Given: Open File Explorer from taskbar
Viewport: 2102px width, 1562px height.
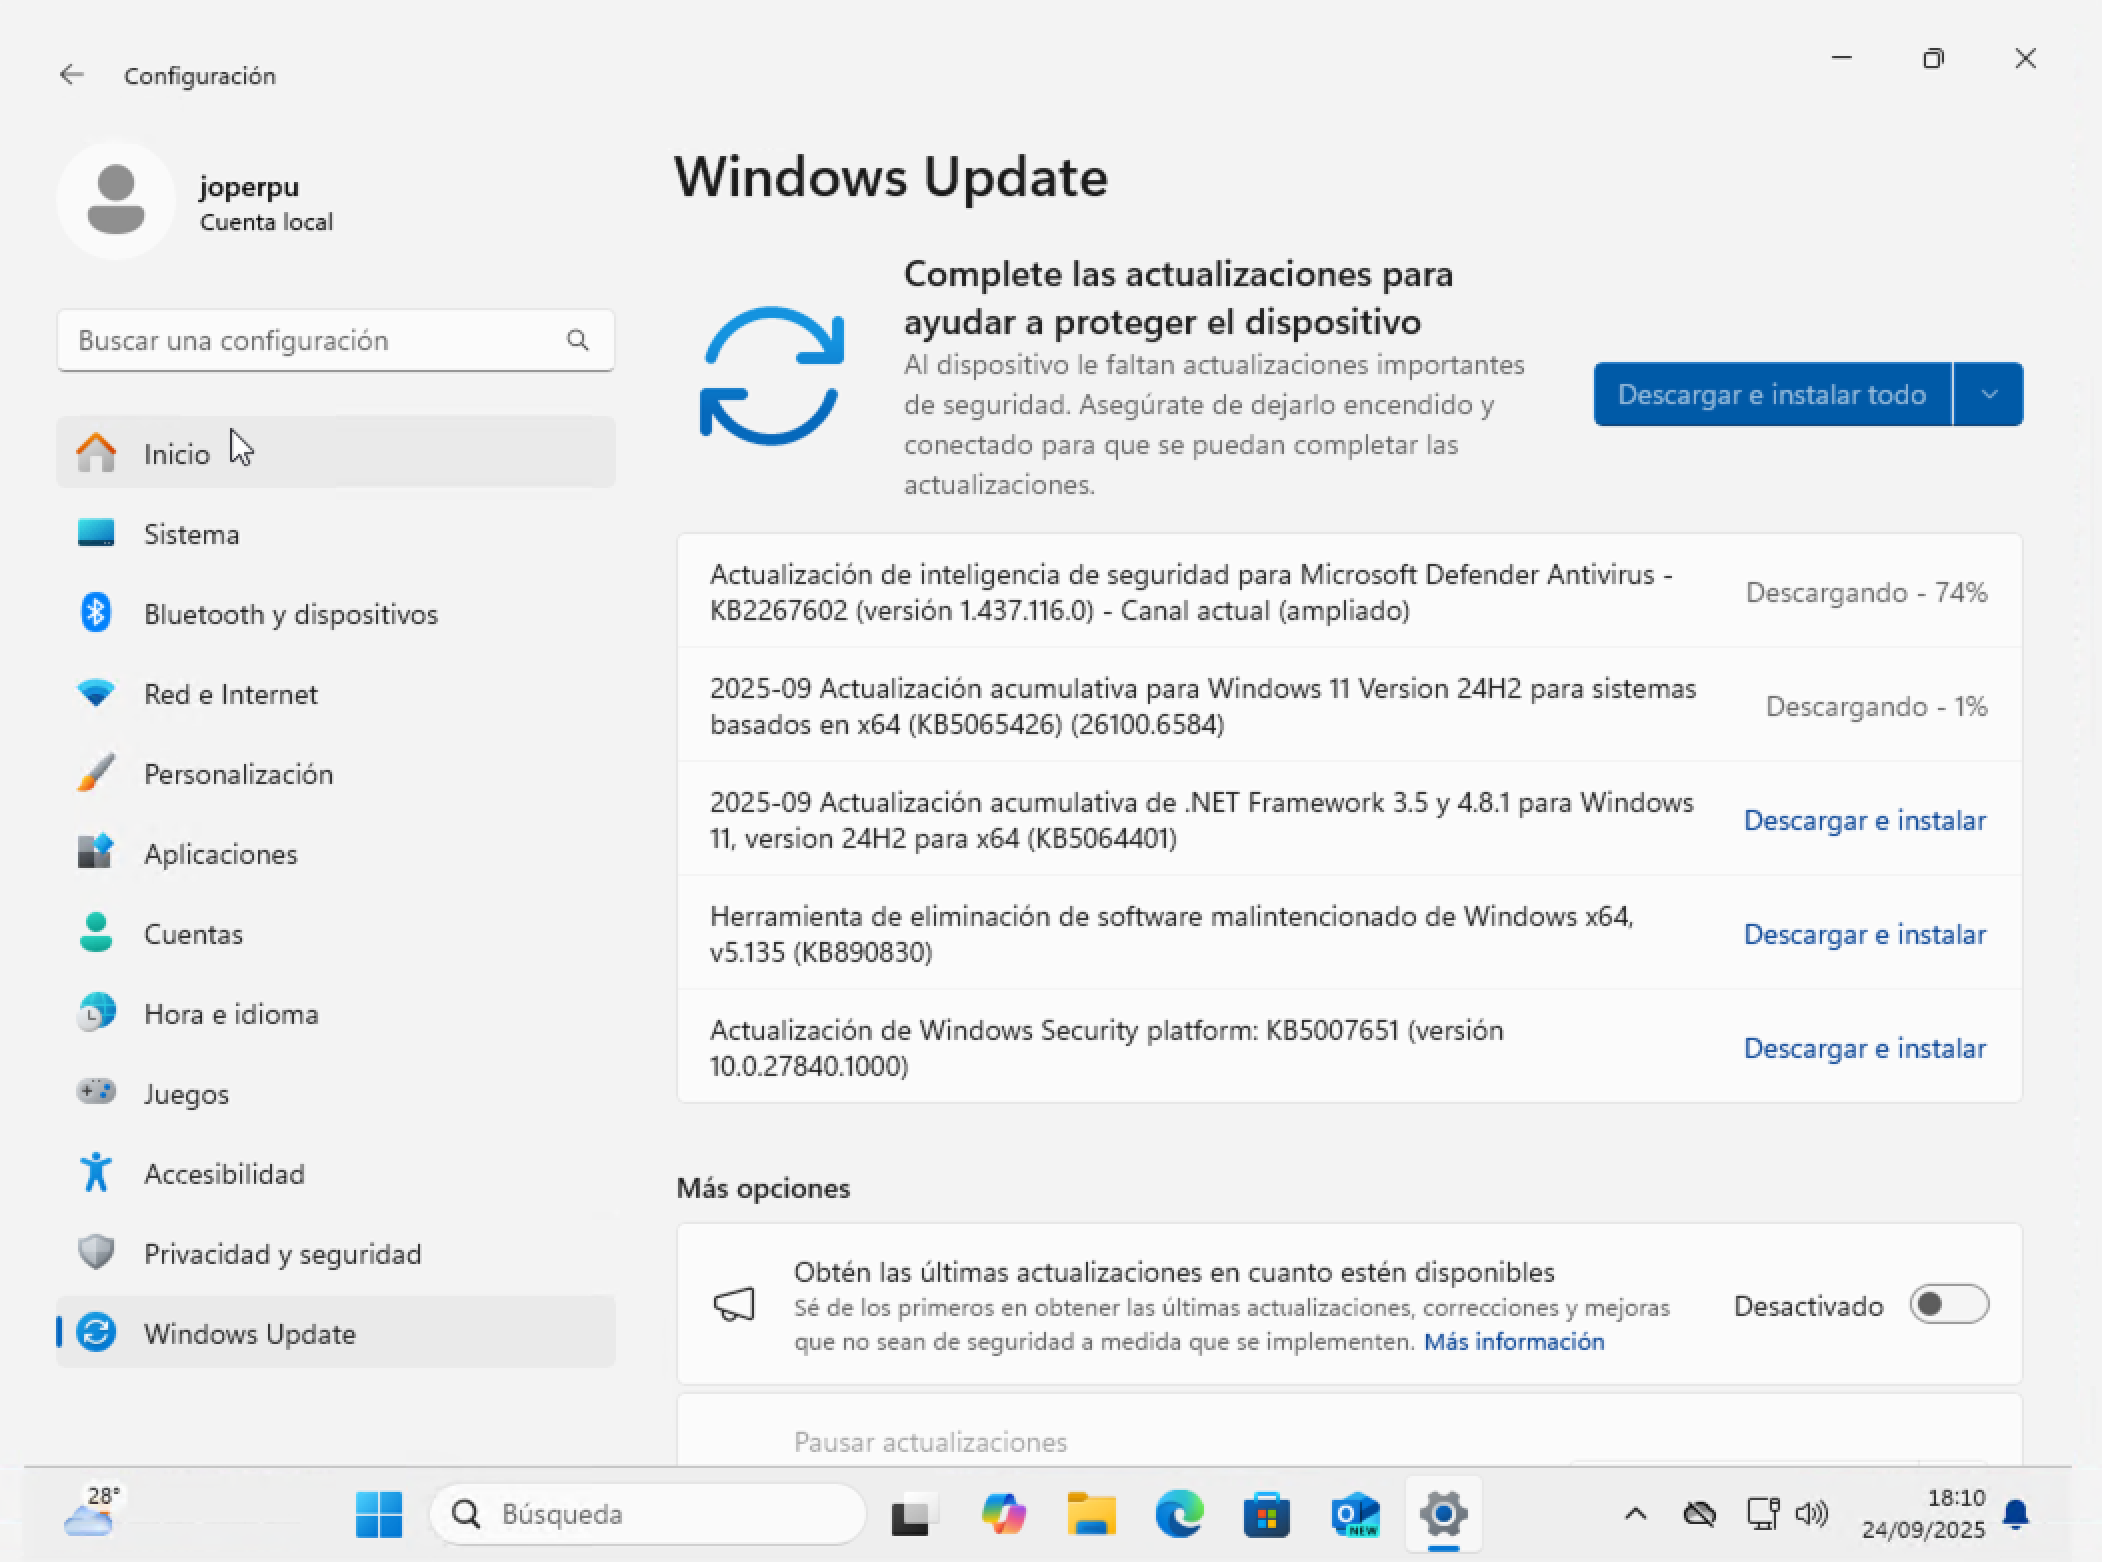Looking at the screenshot, I should pyautogui.click(x=1091, y=1514).
